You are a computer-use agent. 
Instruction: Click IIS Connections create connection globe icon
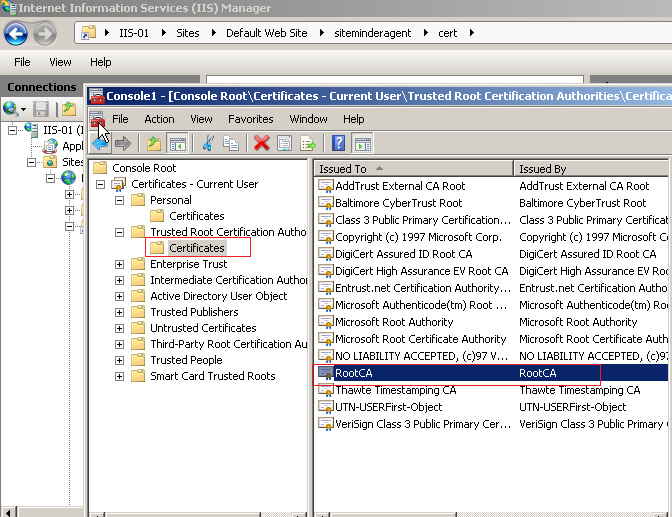click(x=11, y=109)
